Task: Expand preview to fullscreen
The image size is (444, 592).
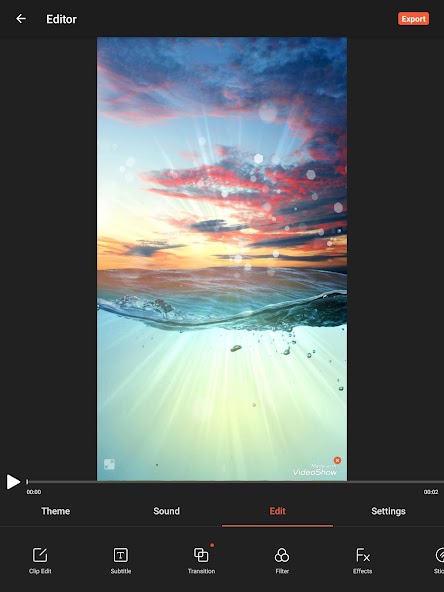Action: 109,464
